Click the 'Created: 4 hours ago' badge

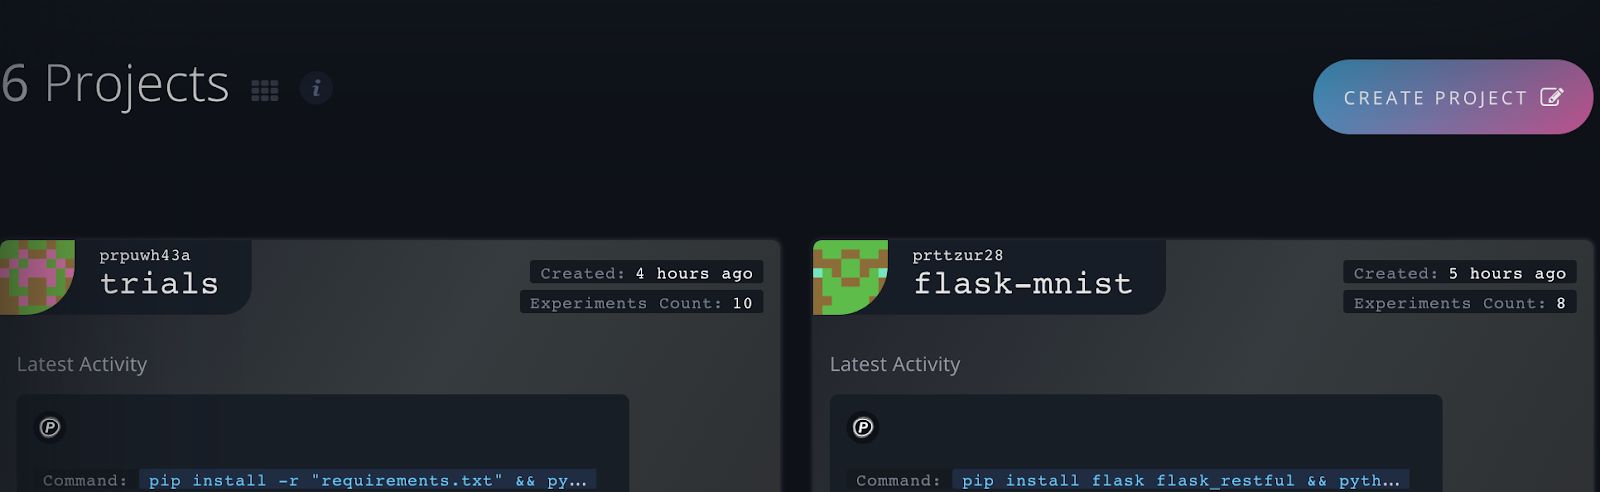click(646, 272)
